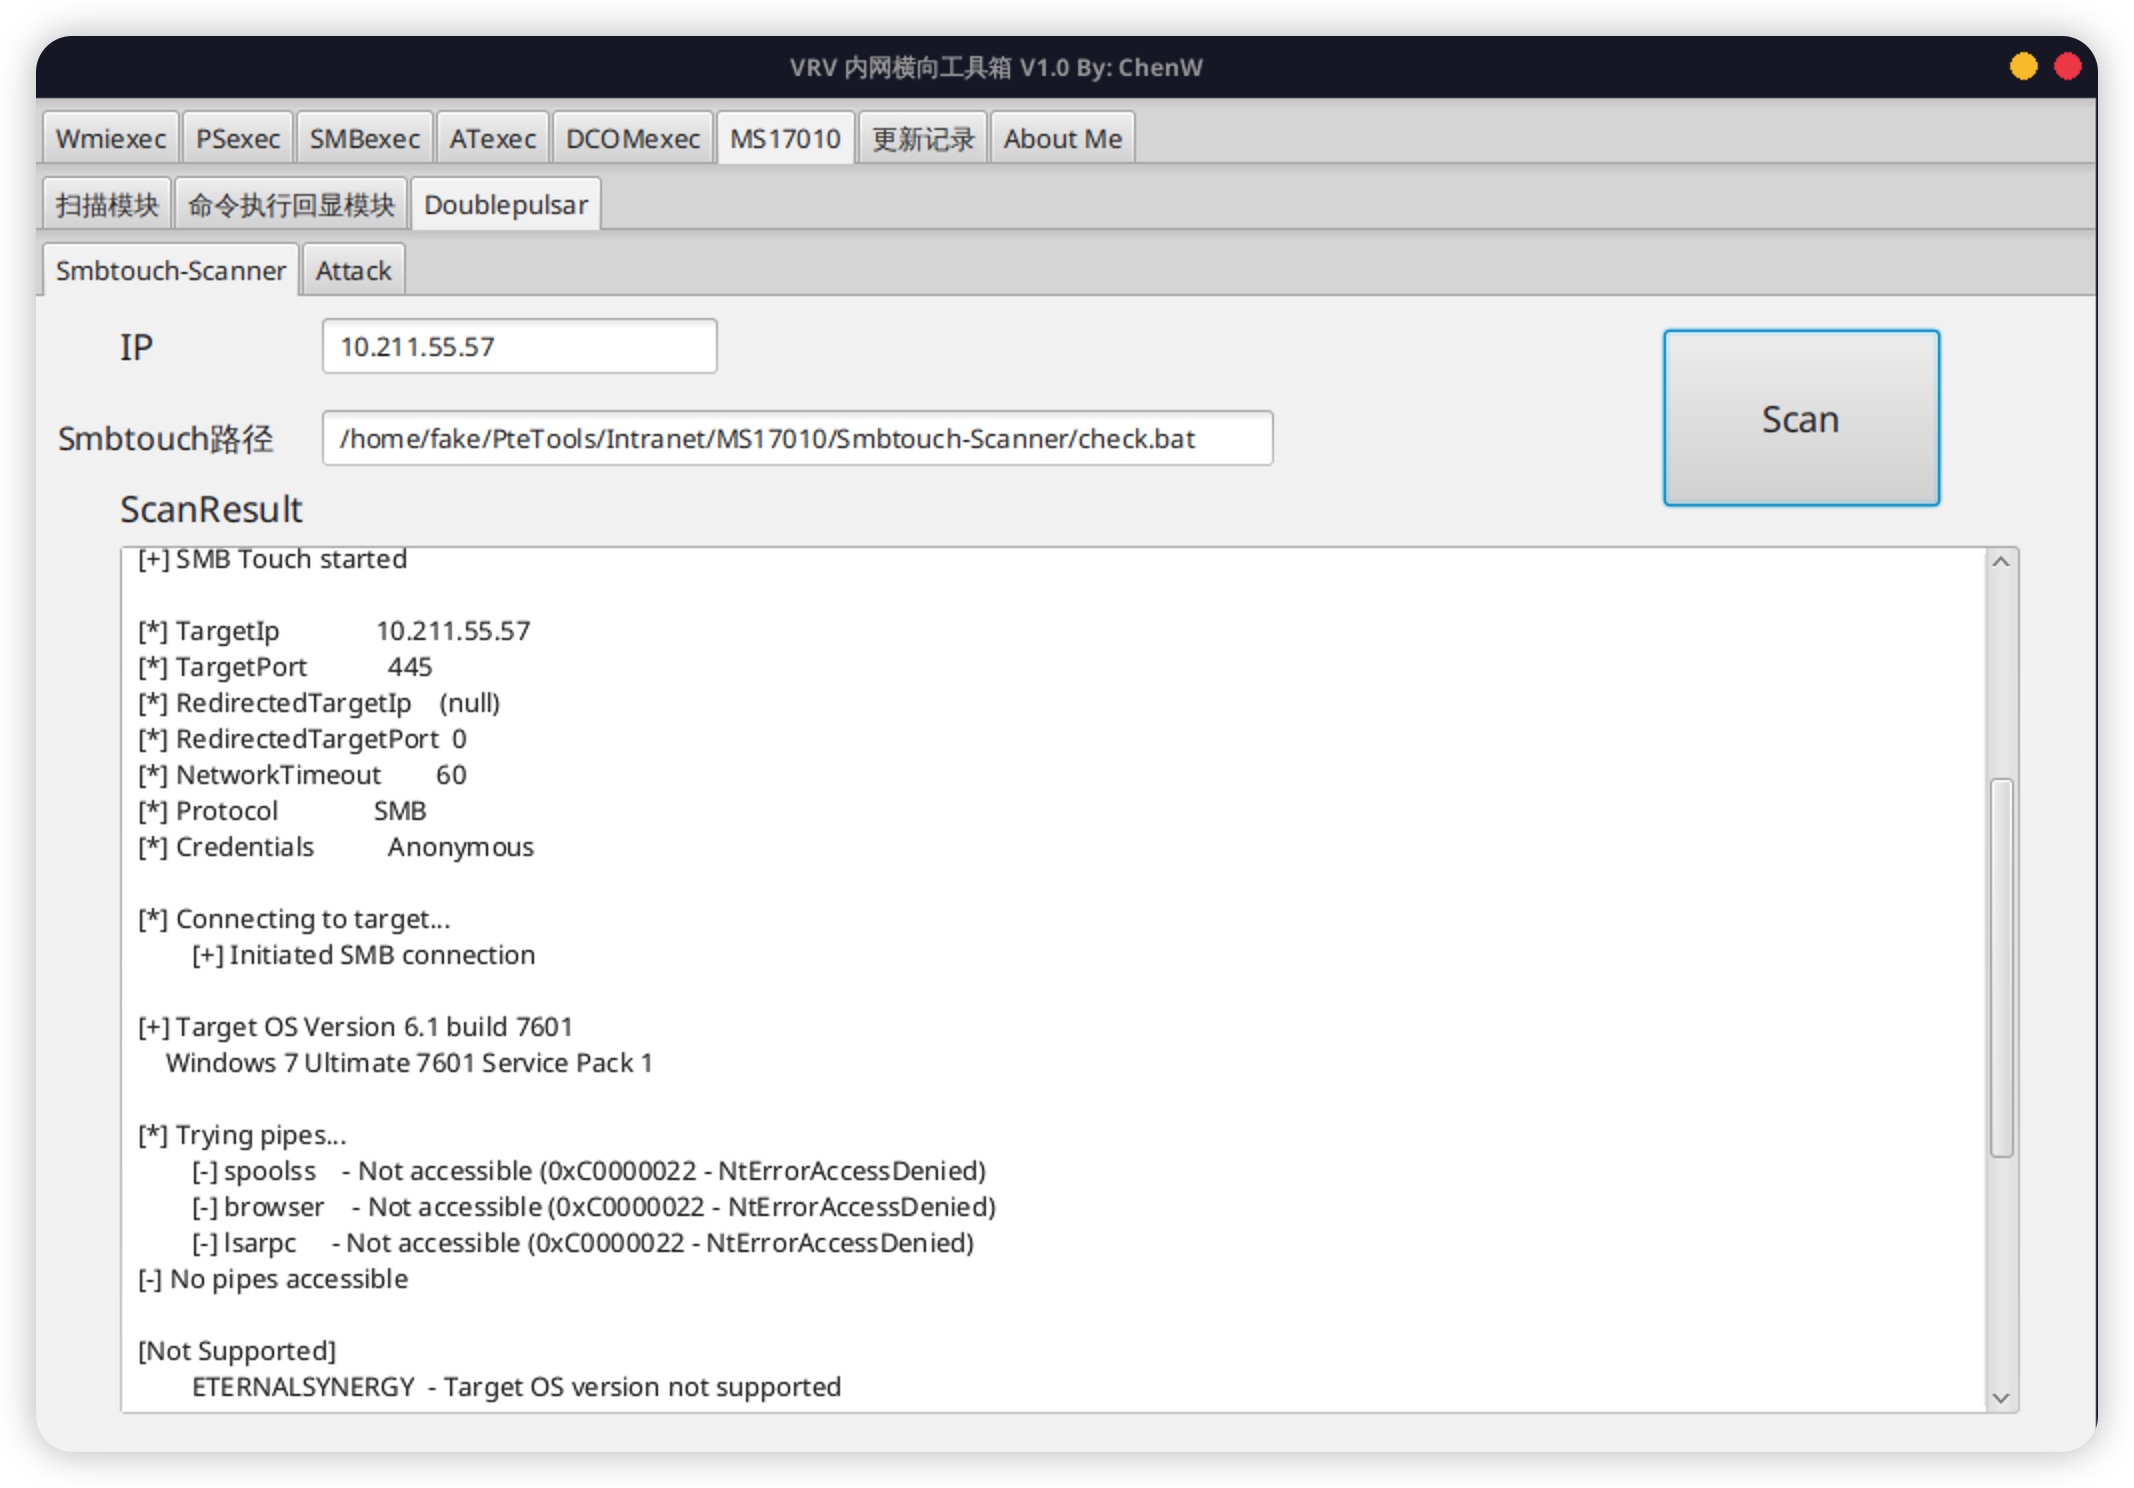Image resolution: width=2134 pixels, height=1488 pixels.
Task: Click the IP address input field
Action: [519, 347]
